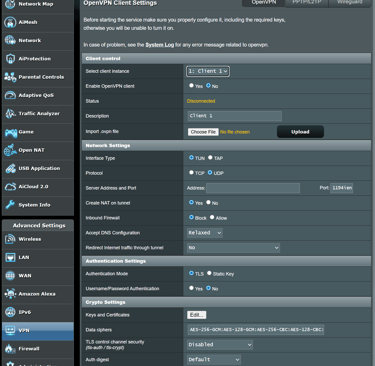The width and height of the screenshot is (375, 366).
Task: Switch to the Wireguard tab
Action: coord(350,3)
